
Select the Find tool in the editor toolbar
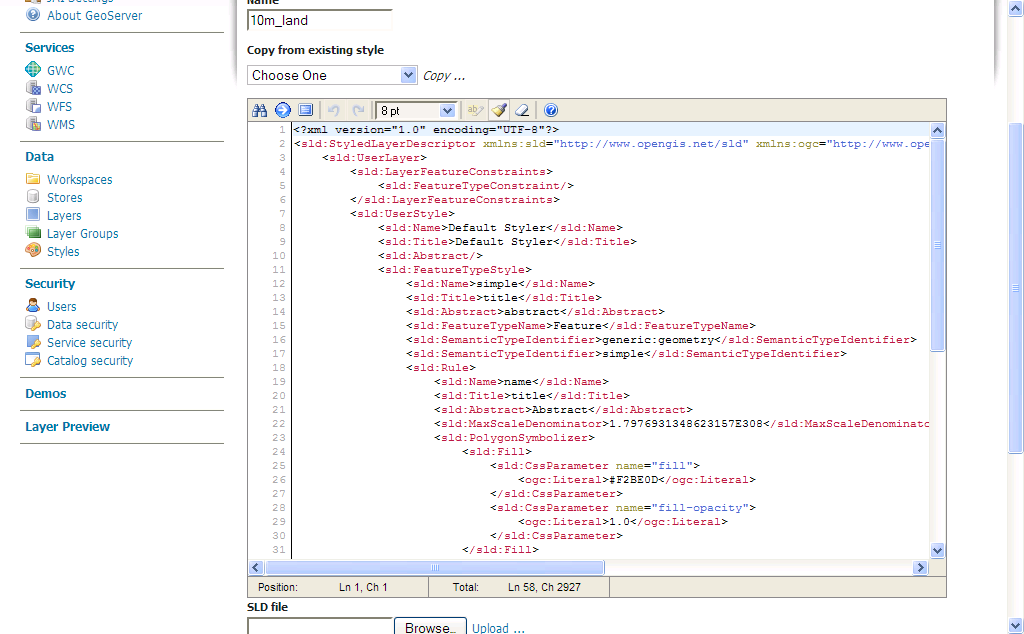point(261,110)
